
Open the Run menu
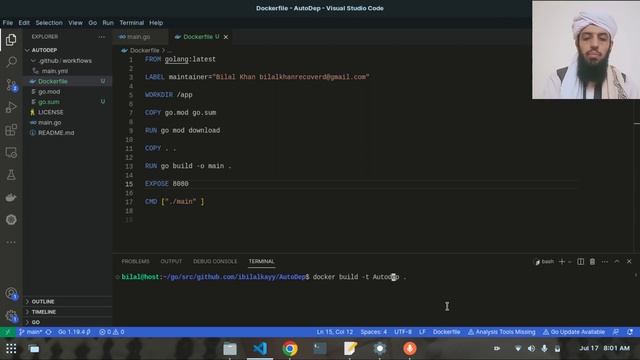click(x=108, y=23)
